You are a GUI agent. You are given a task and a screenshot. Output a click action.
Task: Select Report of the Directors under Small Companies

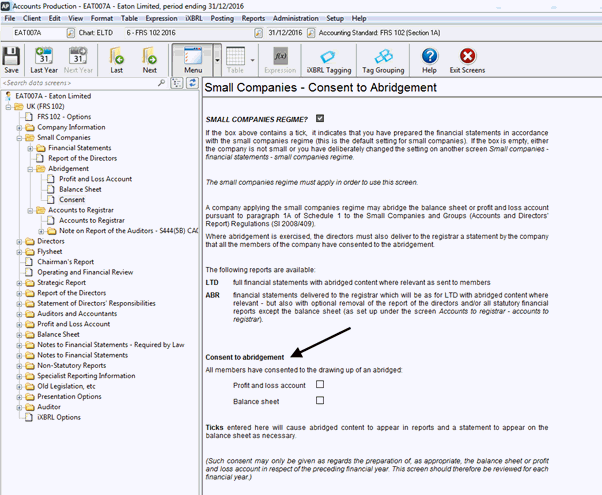coord(82,158)
